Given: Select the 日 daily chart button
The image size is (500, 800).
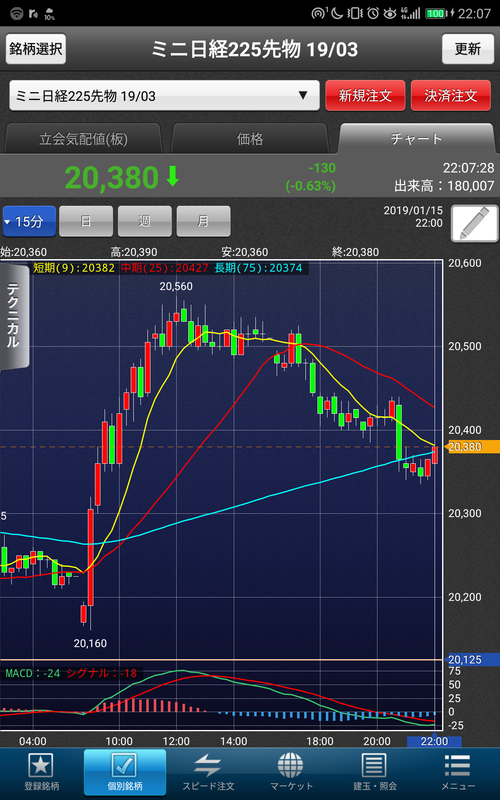Looking at the screenshot, I should 86,221.
